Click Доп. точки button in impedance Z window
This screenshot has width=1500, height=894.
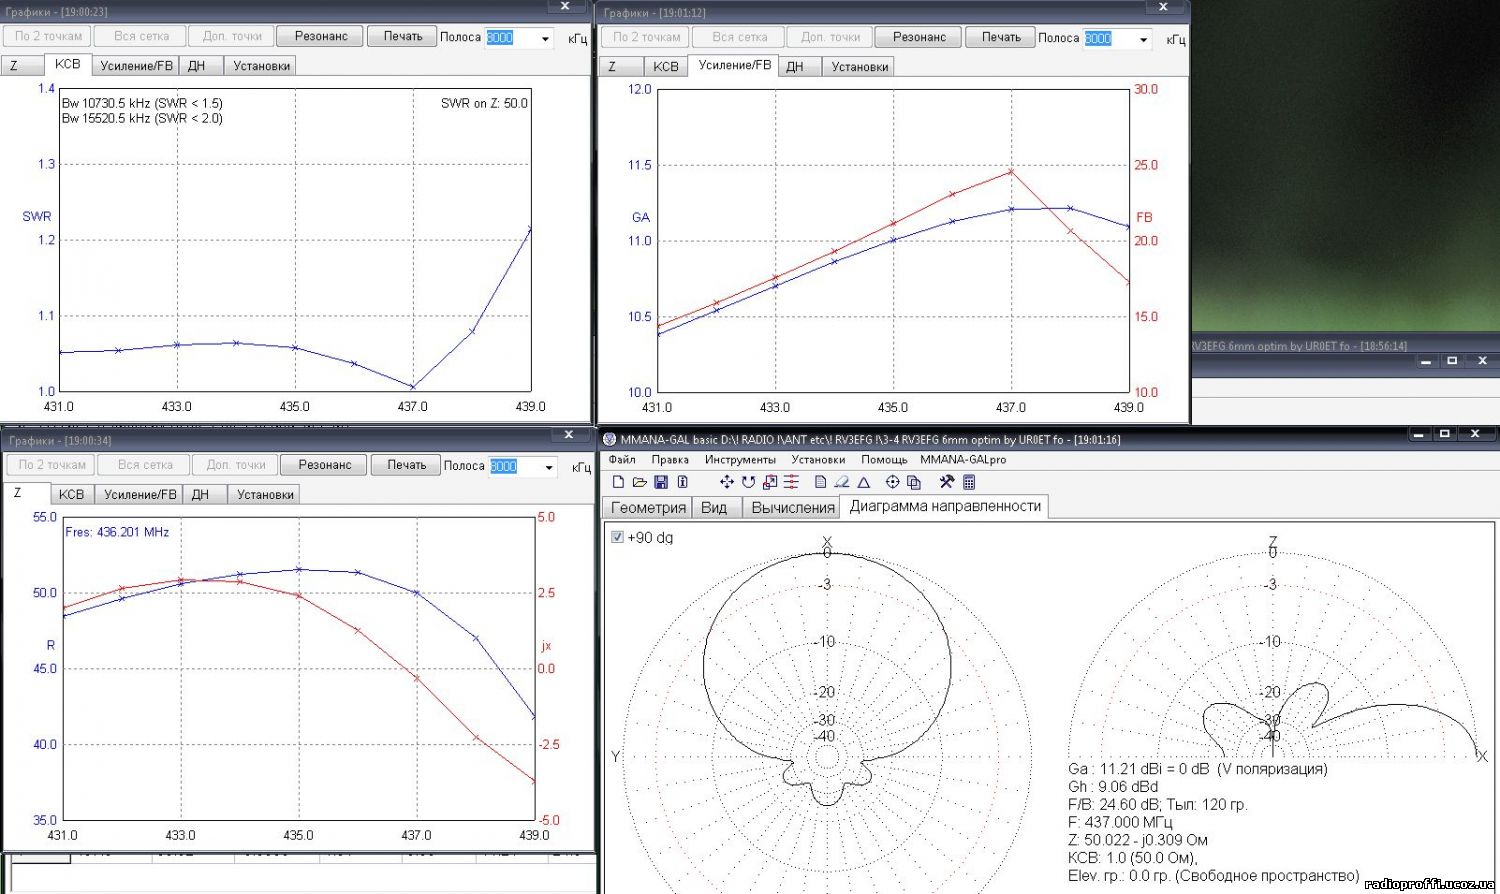point(236,465)
